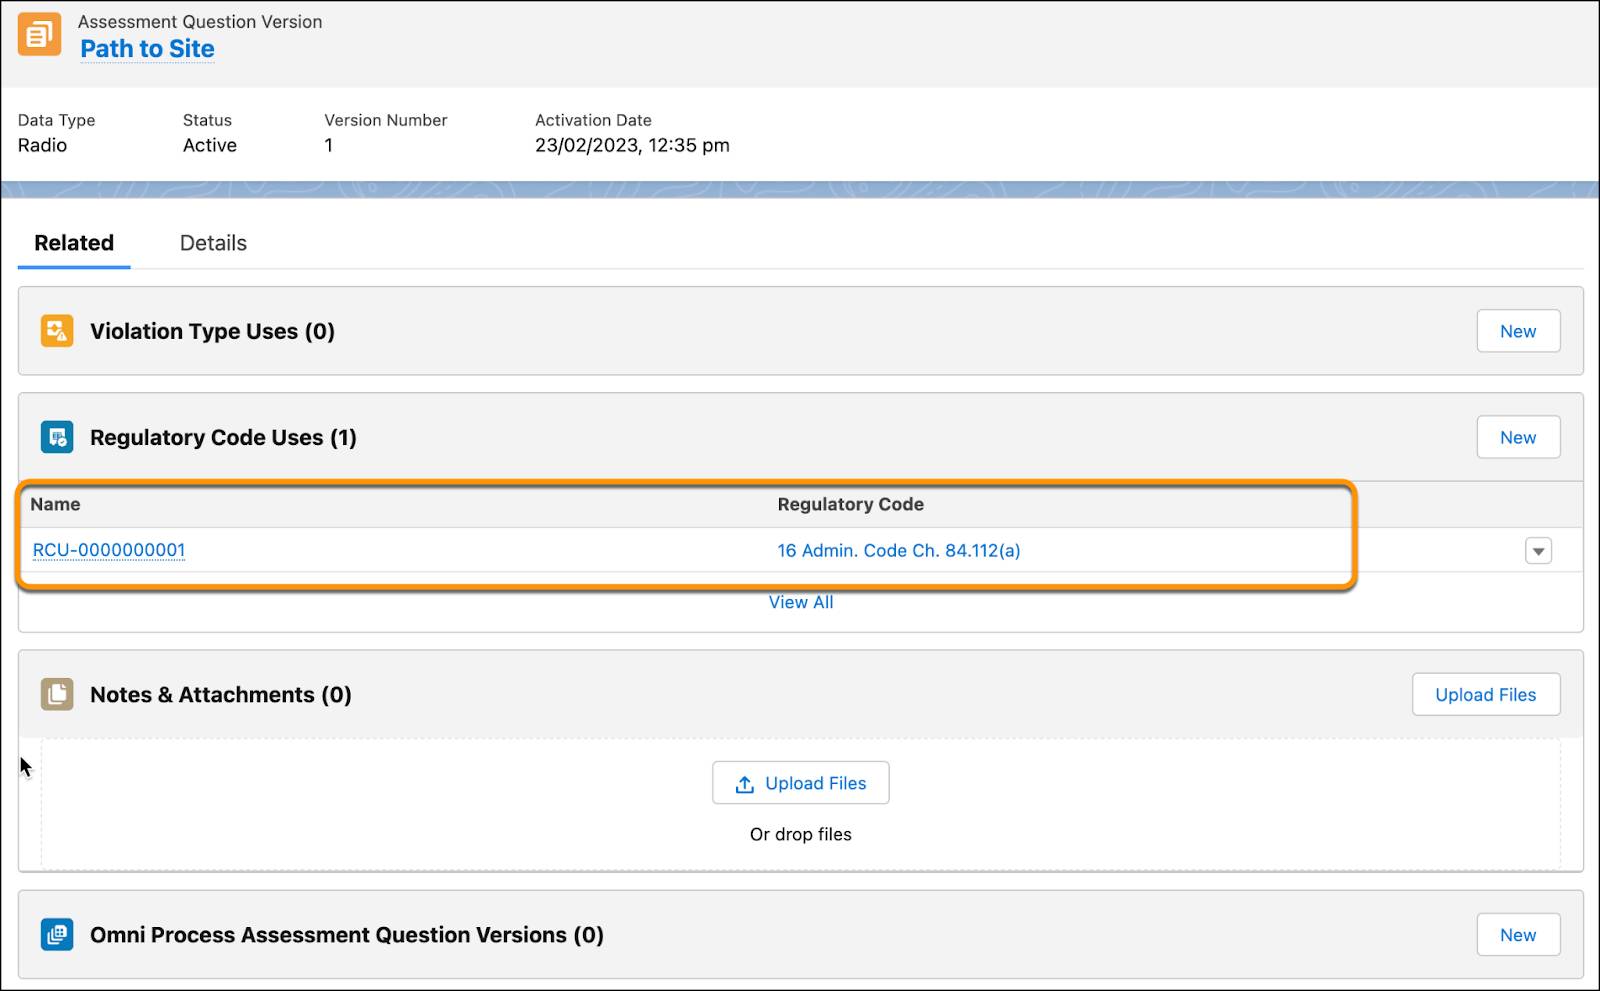Click the upload arrow icon inside Upload Files
Image resolution: width=1600 pixels, height=991 pixels.
[x=744, y=783]
